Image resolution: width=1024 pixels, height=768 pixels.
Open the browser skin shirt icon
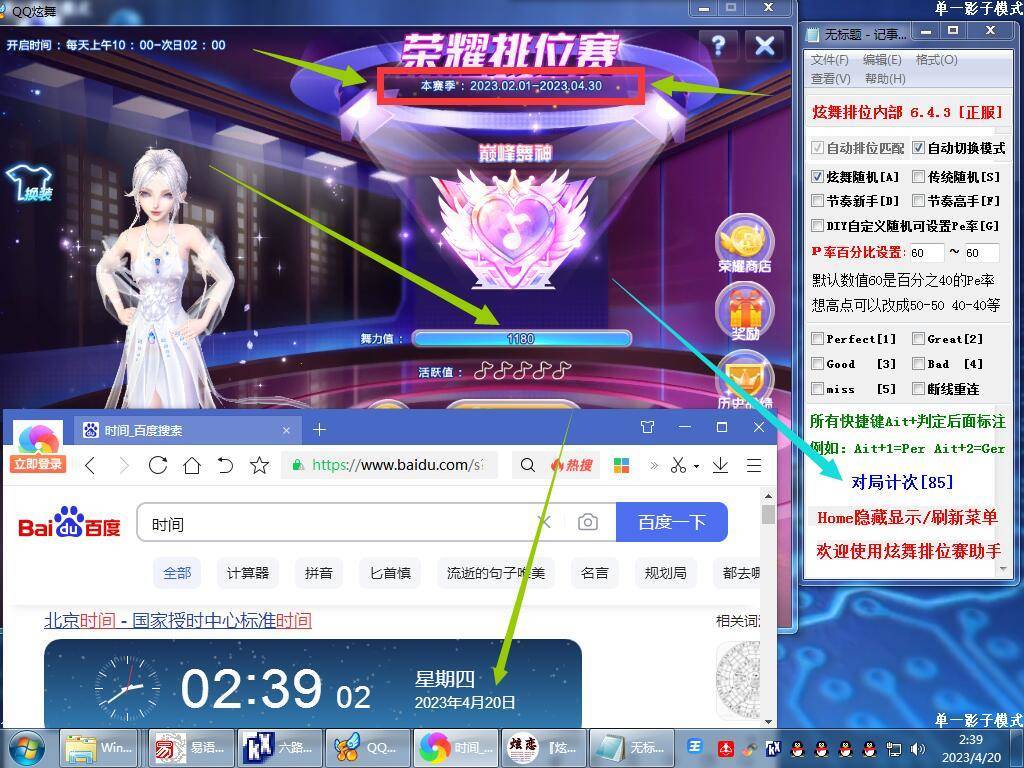coord(647,427)
